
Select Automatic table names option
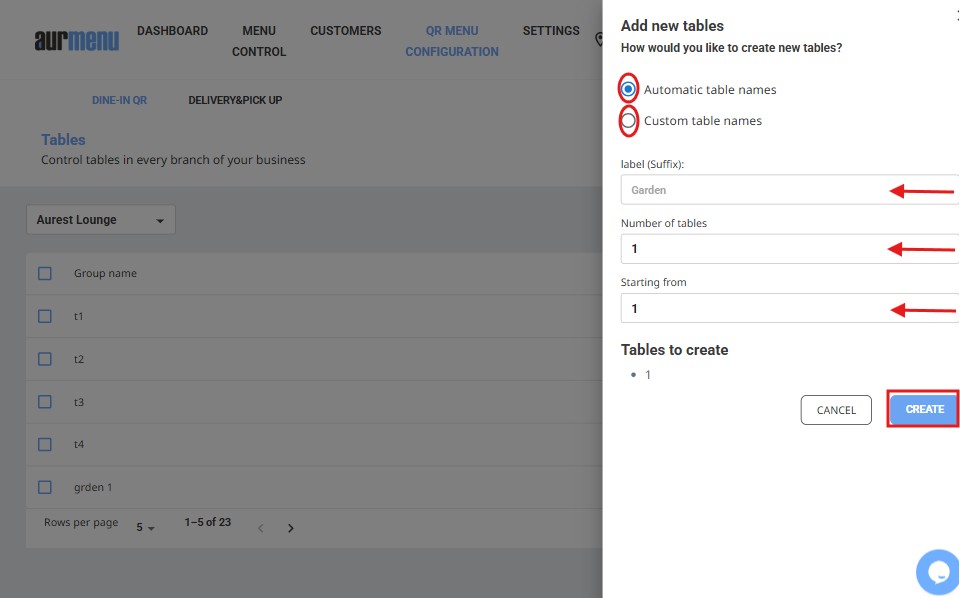click(x=628, y=89)
